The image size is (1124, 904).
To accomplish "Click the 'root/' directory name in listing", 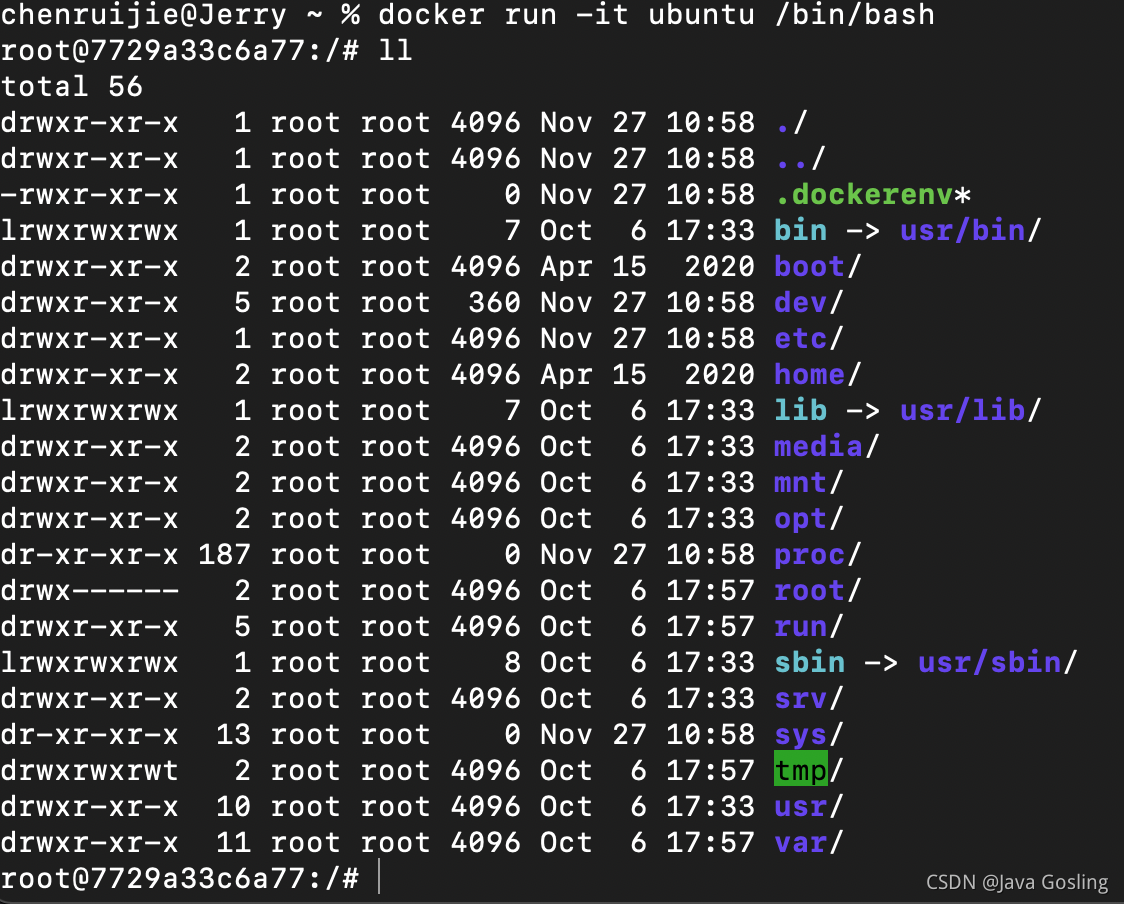I will click(x=817, y=591).
